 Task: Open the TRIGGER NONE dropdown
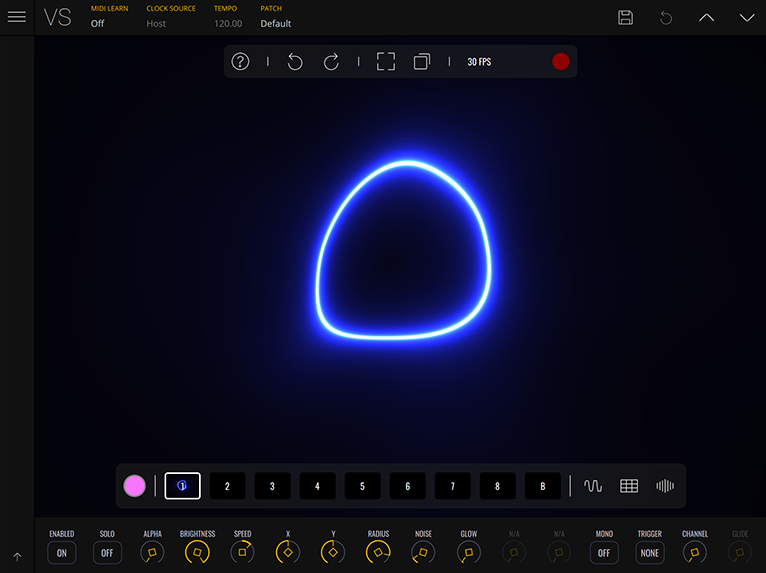[650, 553]
